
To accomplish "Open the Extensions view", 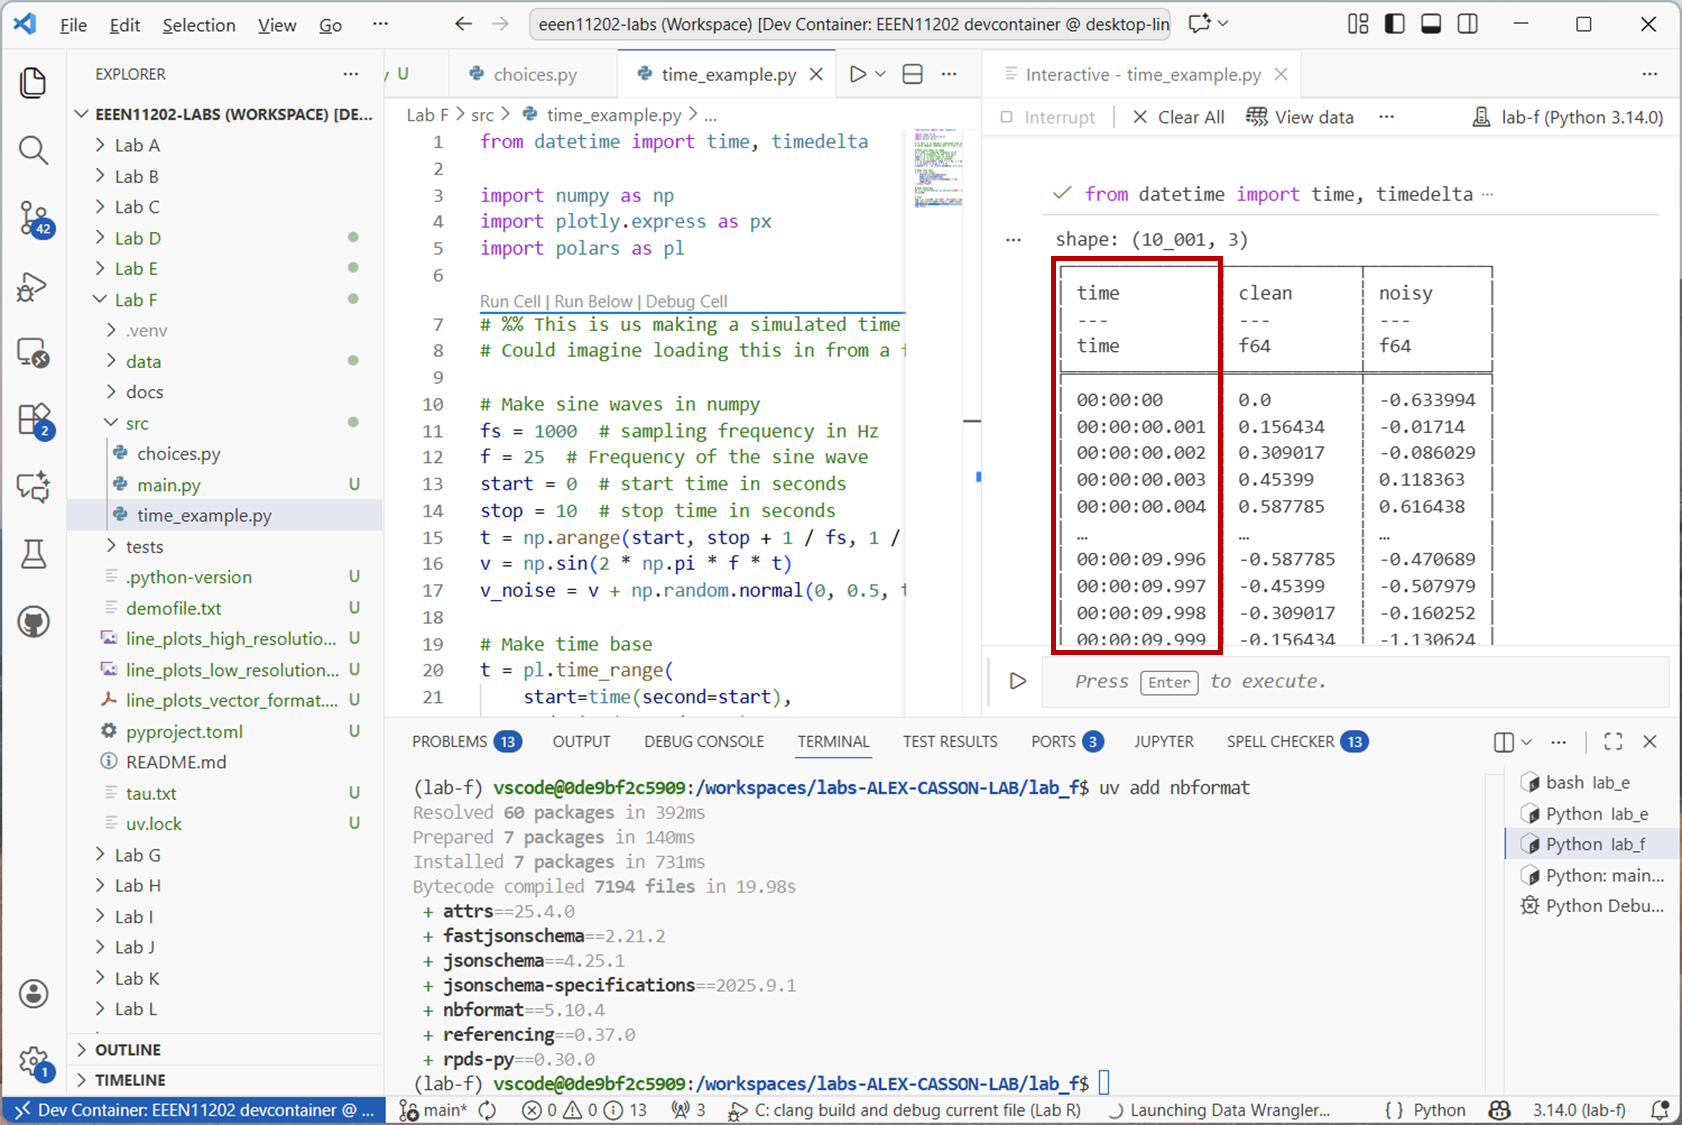I will (x=33, y=419).
